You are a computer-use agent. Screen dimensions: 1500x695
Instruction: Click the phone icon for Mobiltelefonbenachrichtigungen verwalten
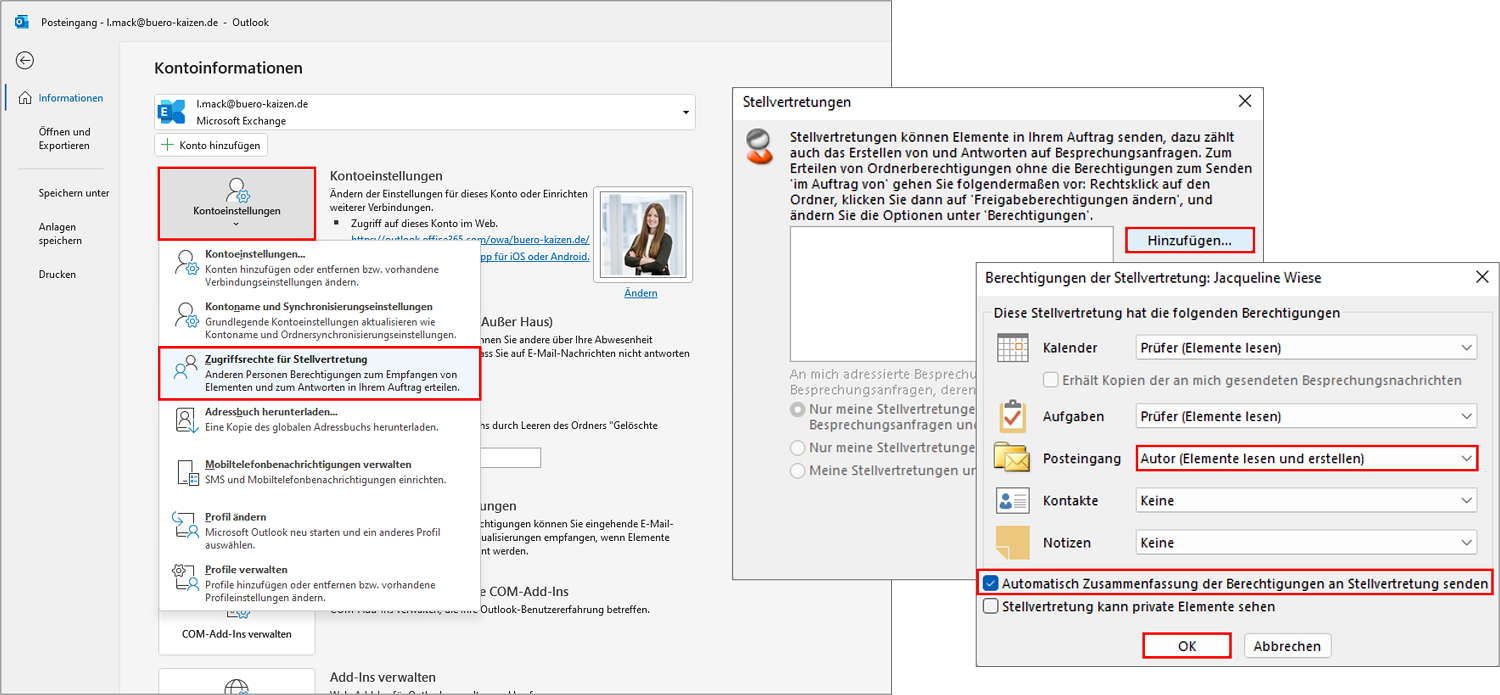[x=187, y=472]
